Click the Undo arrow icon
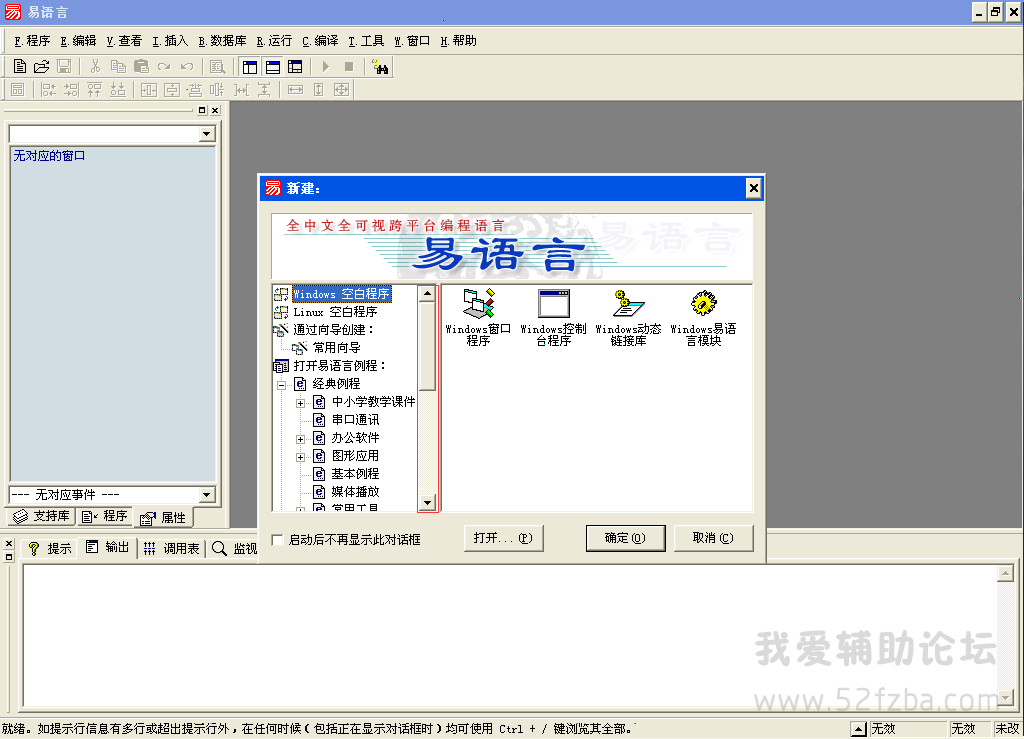Viewport: 1024px width, 739px height. click(187, 67)
